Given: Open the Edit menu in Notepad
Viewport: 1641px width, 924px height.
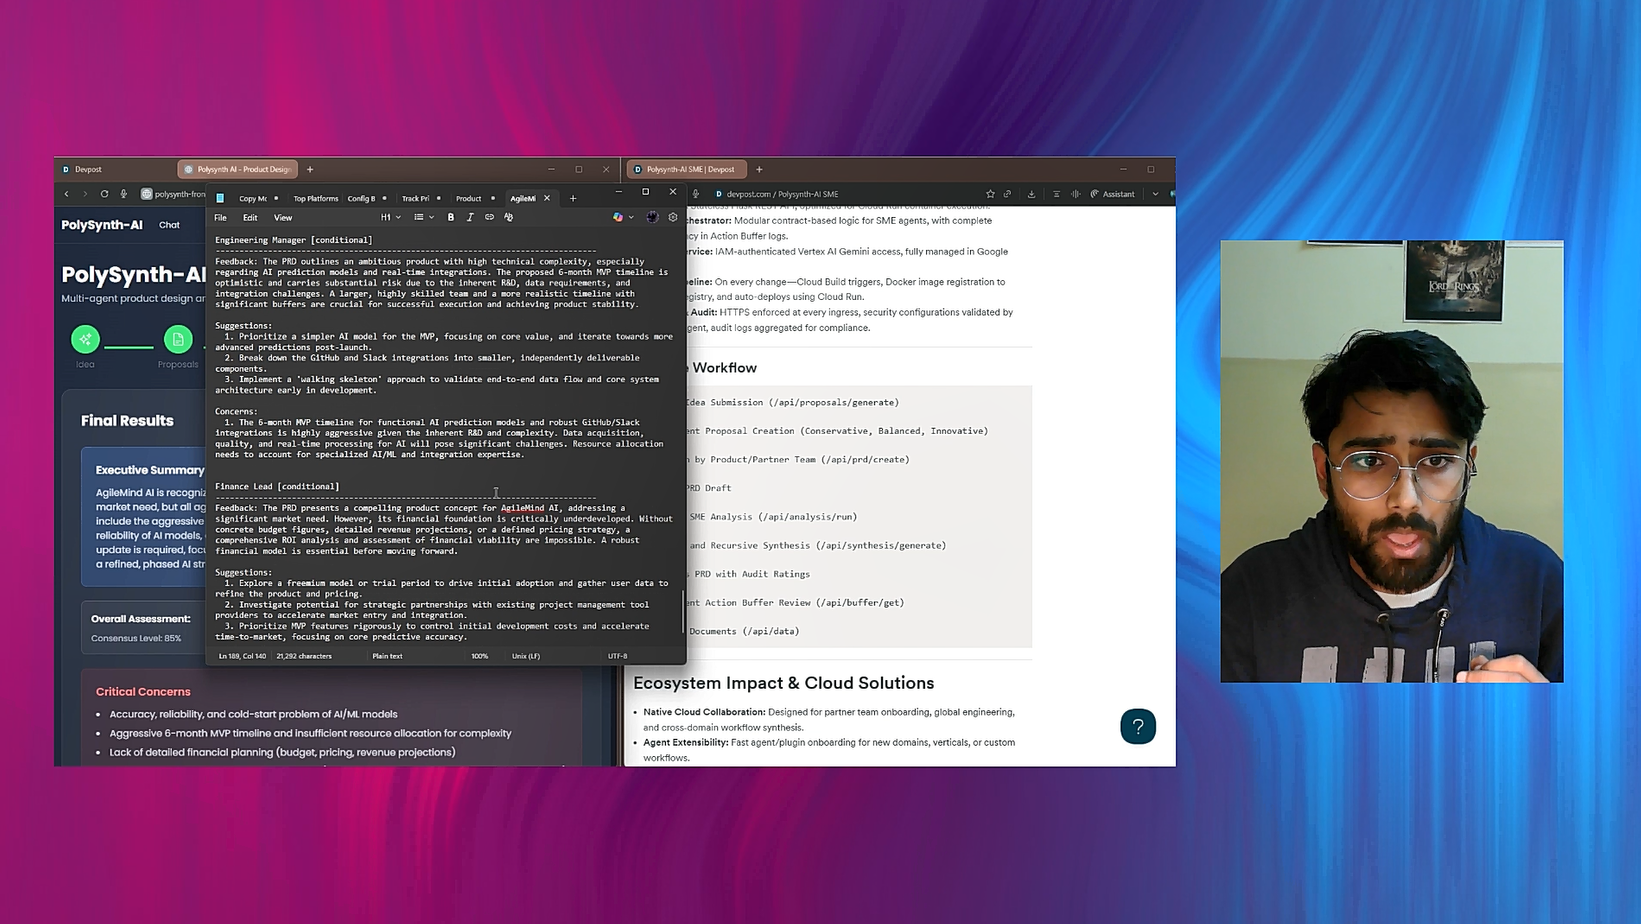Looking at the screenshot, I should pos(250,217).
